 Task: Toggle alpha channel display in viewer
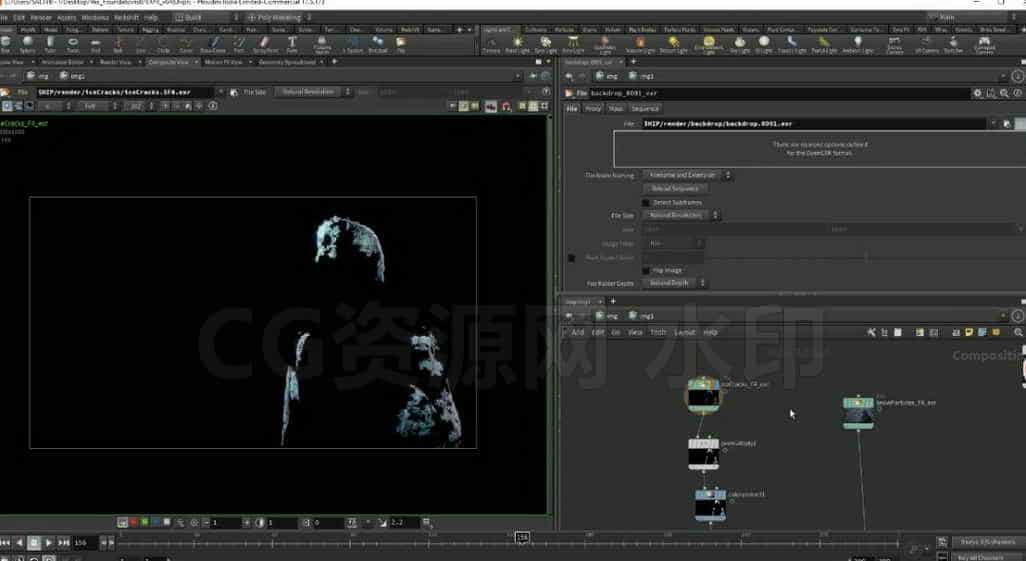point(167,522)
